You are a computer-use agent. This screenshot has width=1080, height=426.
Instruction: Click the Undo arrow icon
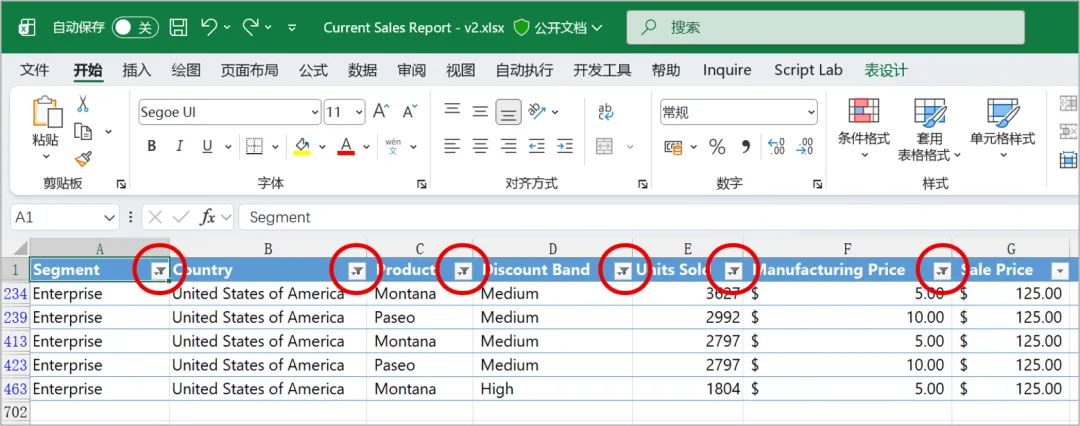point(209,27)
